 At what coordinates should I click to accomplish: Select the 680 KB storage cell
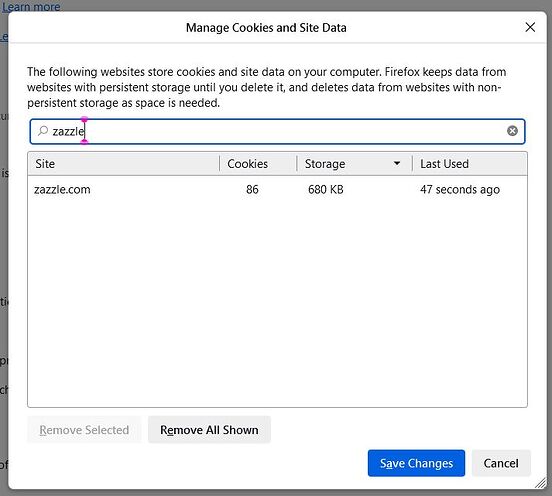point(326,189)
